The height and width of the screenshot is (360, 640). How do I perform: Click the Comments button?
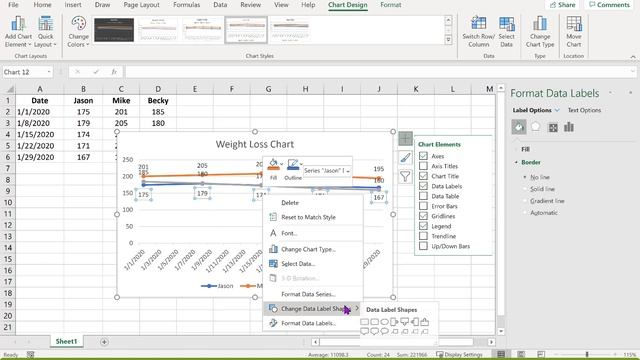(609, 5)
